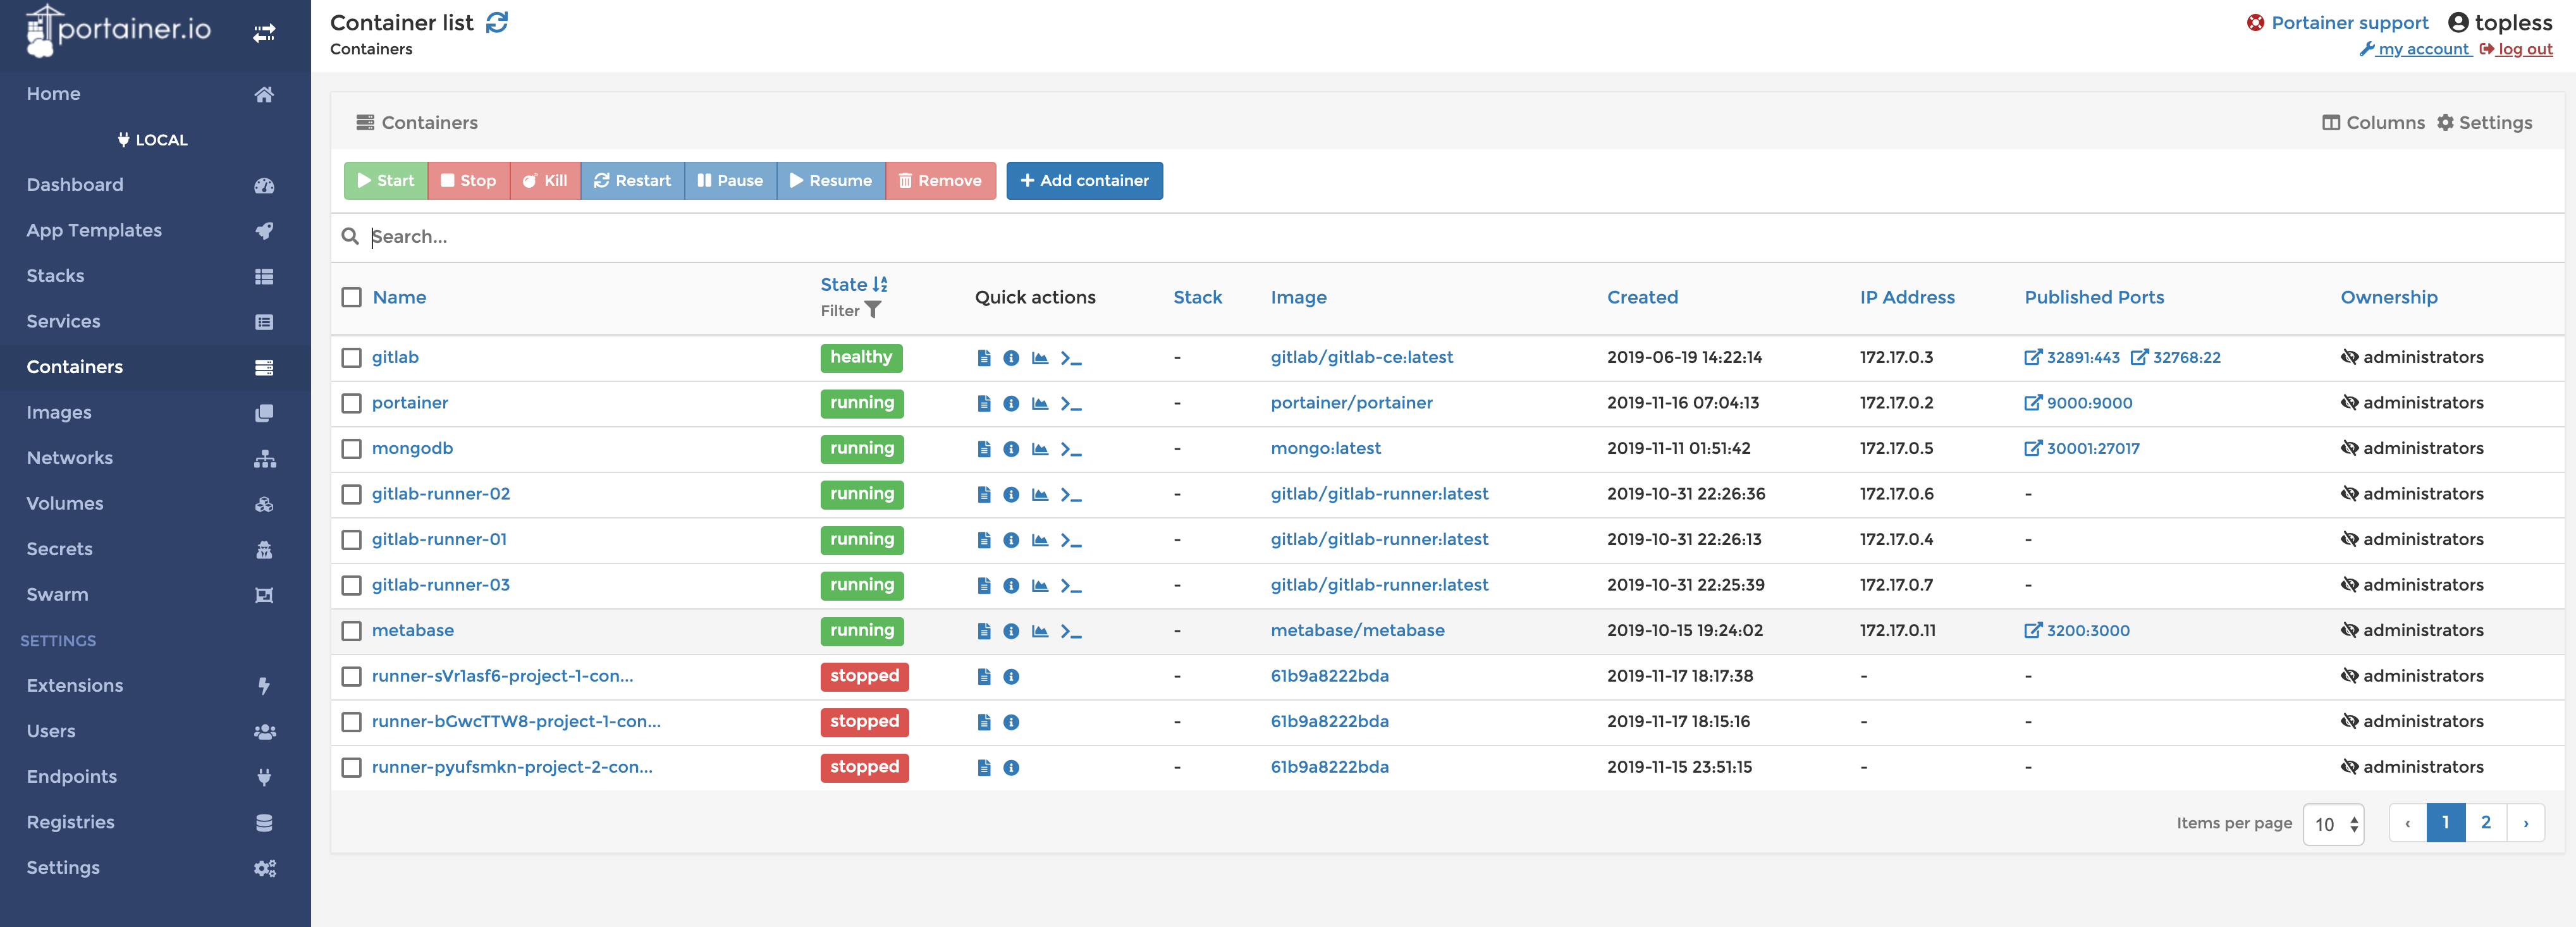
Task: Click the State filter funnel icon
Action: click(x=873, y=310)
